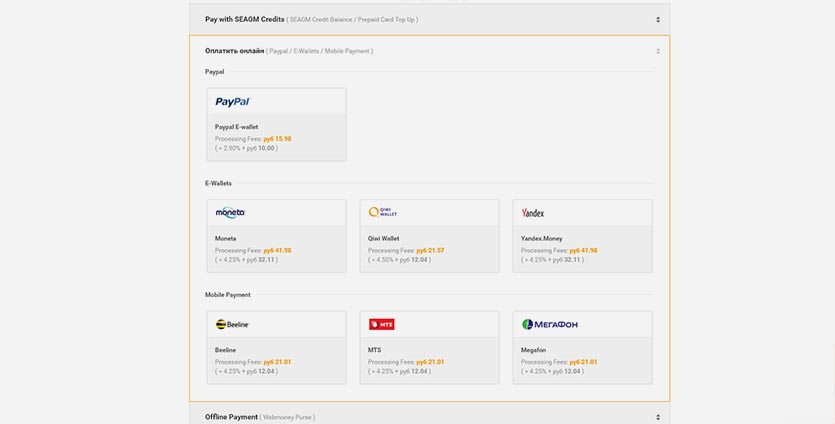Screen dimensions: 835x424
Task: Pick Qiwi Wallet processing fees text
Action: 408,250
